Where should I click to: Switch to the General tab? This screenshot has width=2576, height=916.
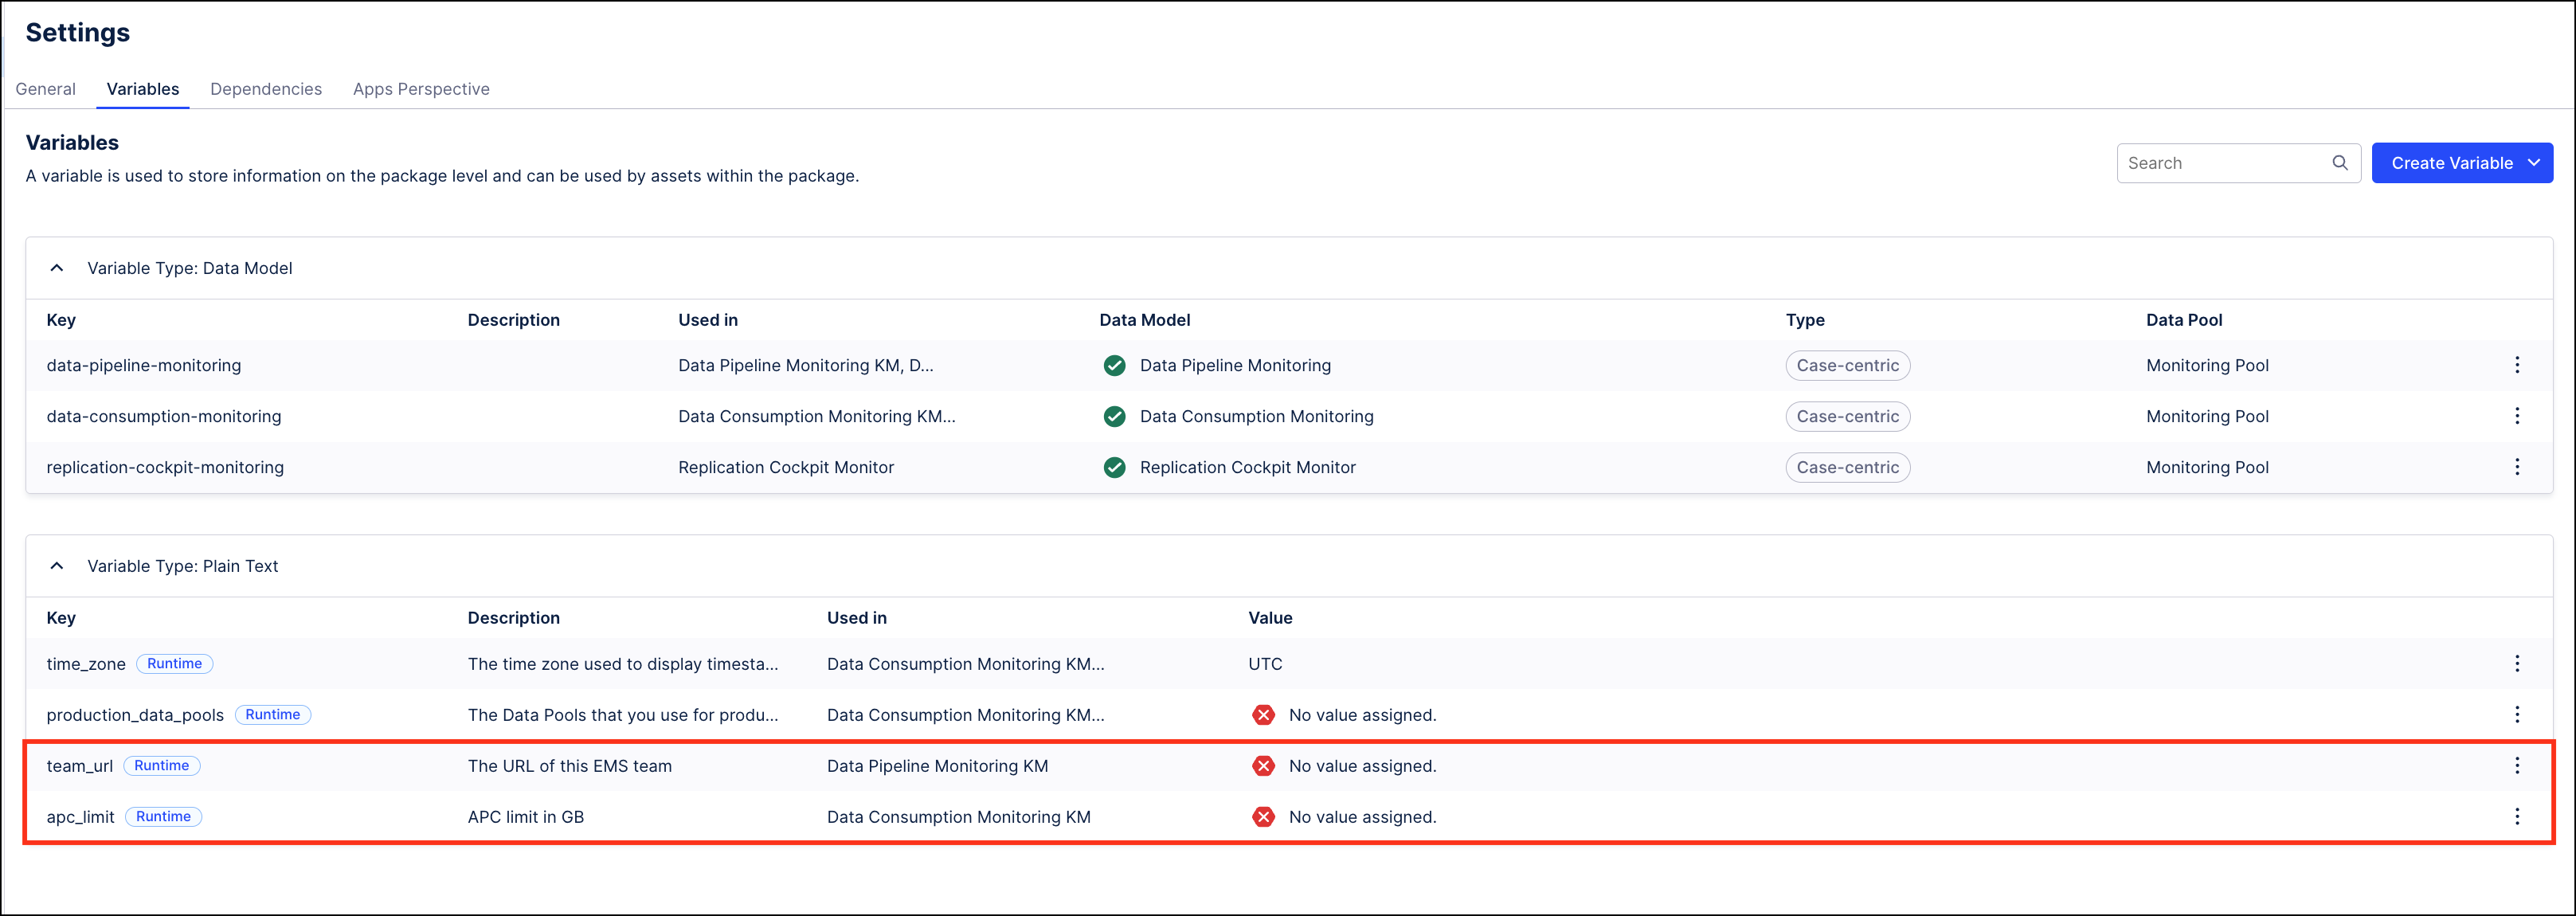46,89
